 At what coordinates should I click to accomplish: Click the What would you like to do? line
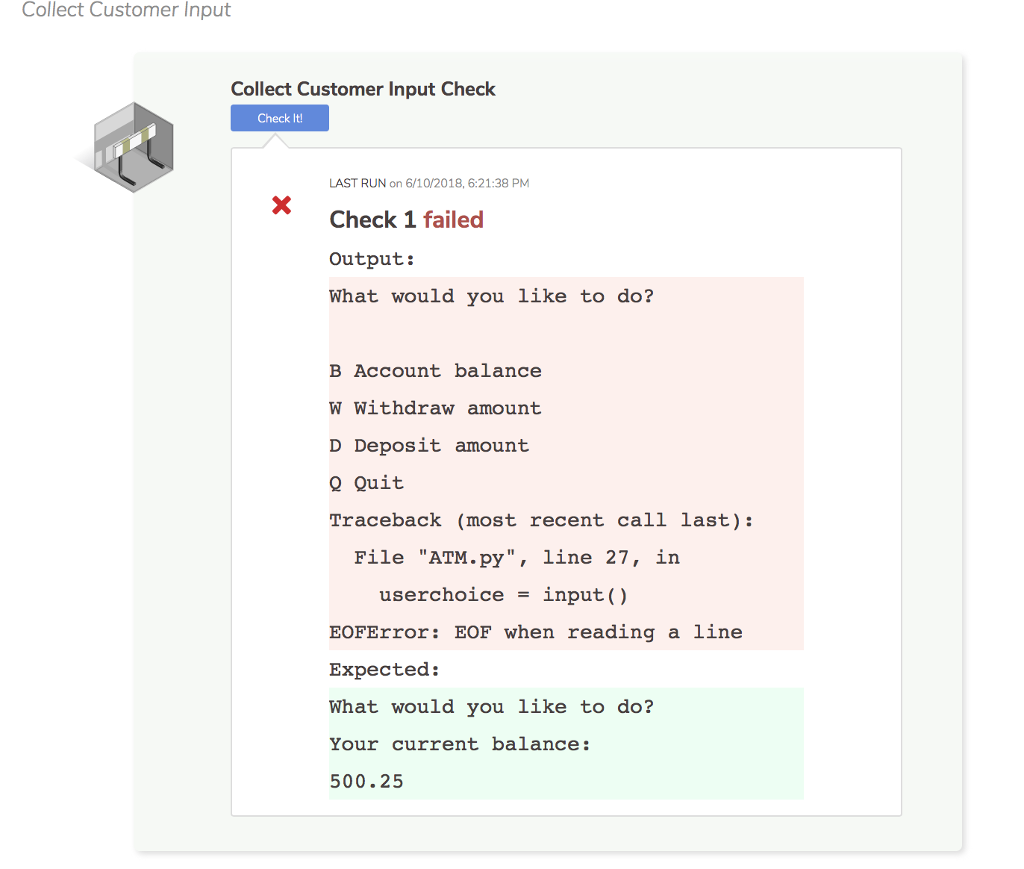point(491,295)
